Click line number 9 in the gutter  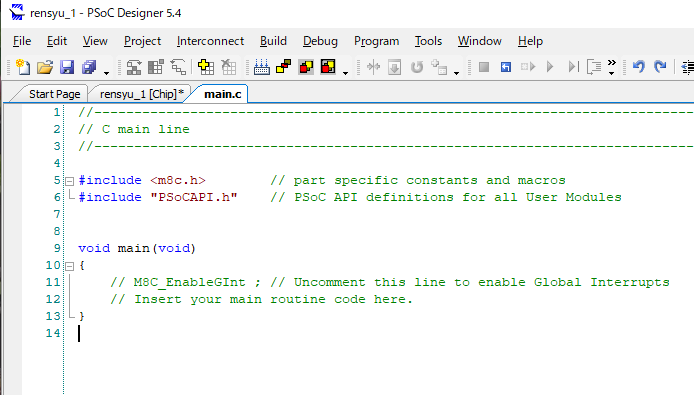coord(57,248)
